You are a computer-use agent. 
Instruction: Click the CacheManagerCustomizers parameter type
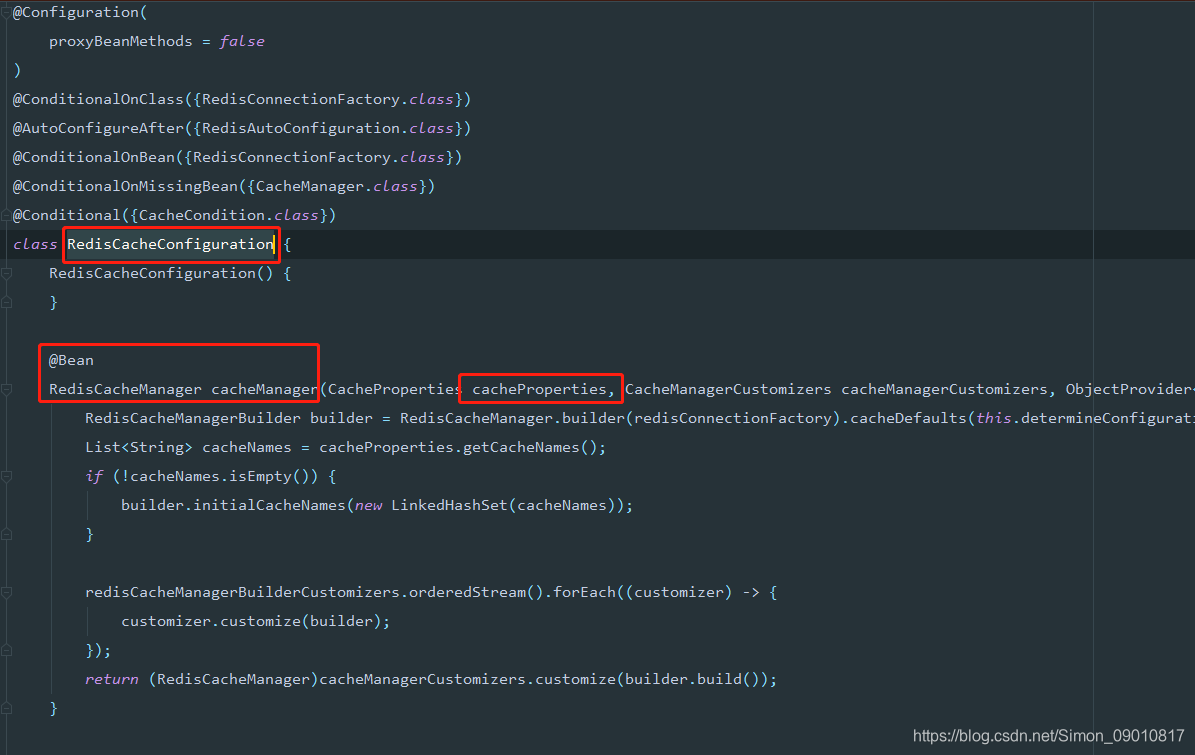pyautogui.click(x=728, y=389)
